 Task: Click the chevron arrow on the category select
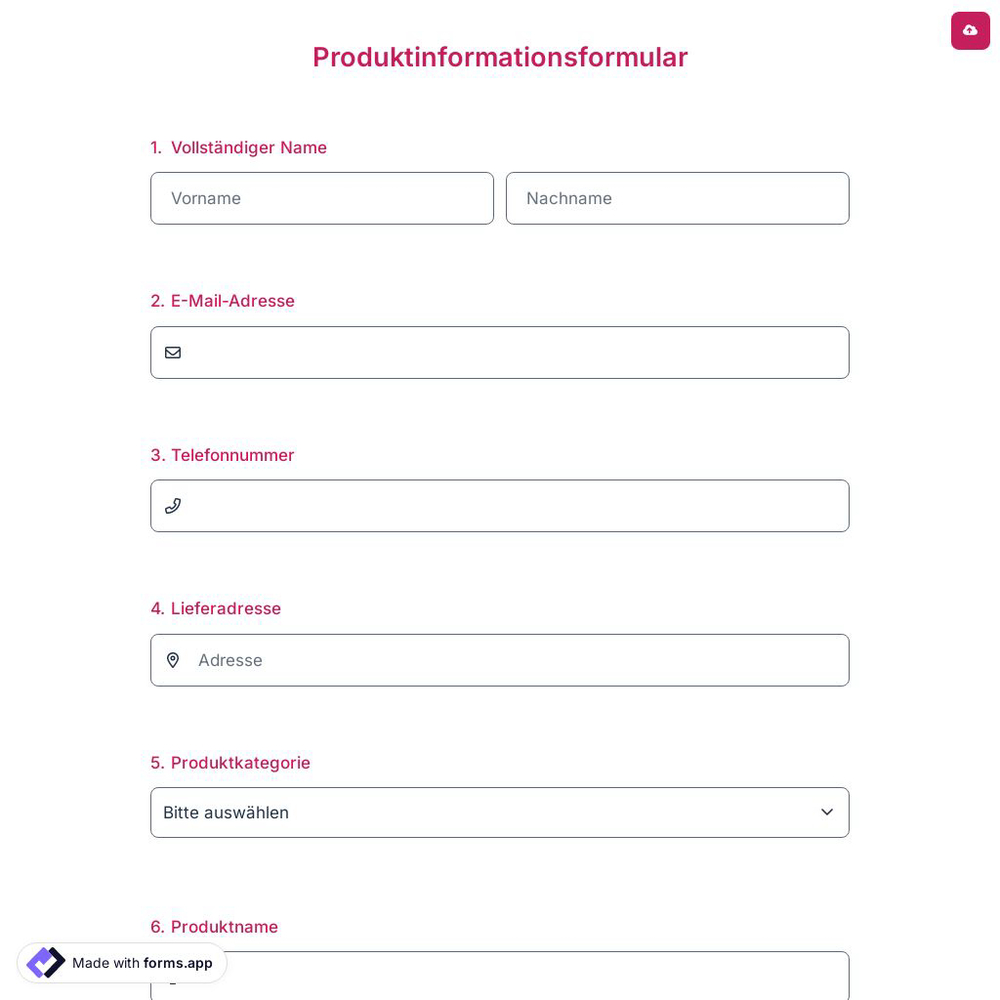(x=827, y=812)
